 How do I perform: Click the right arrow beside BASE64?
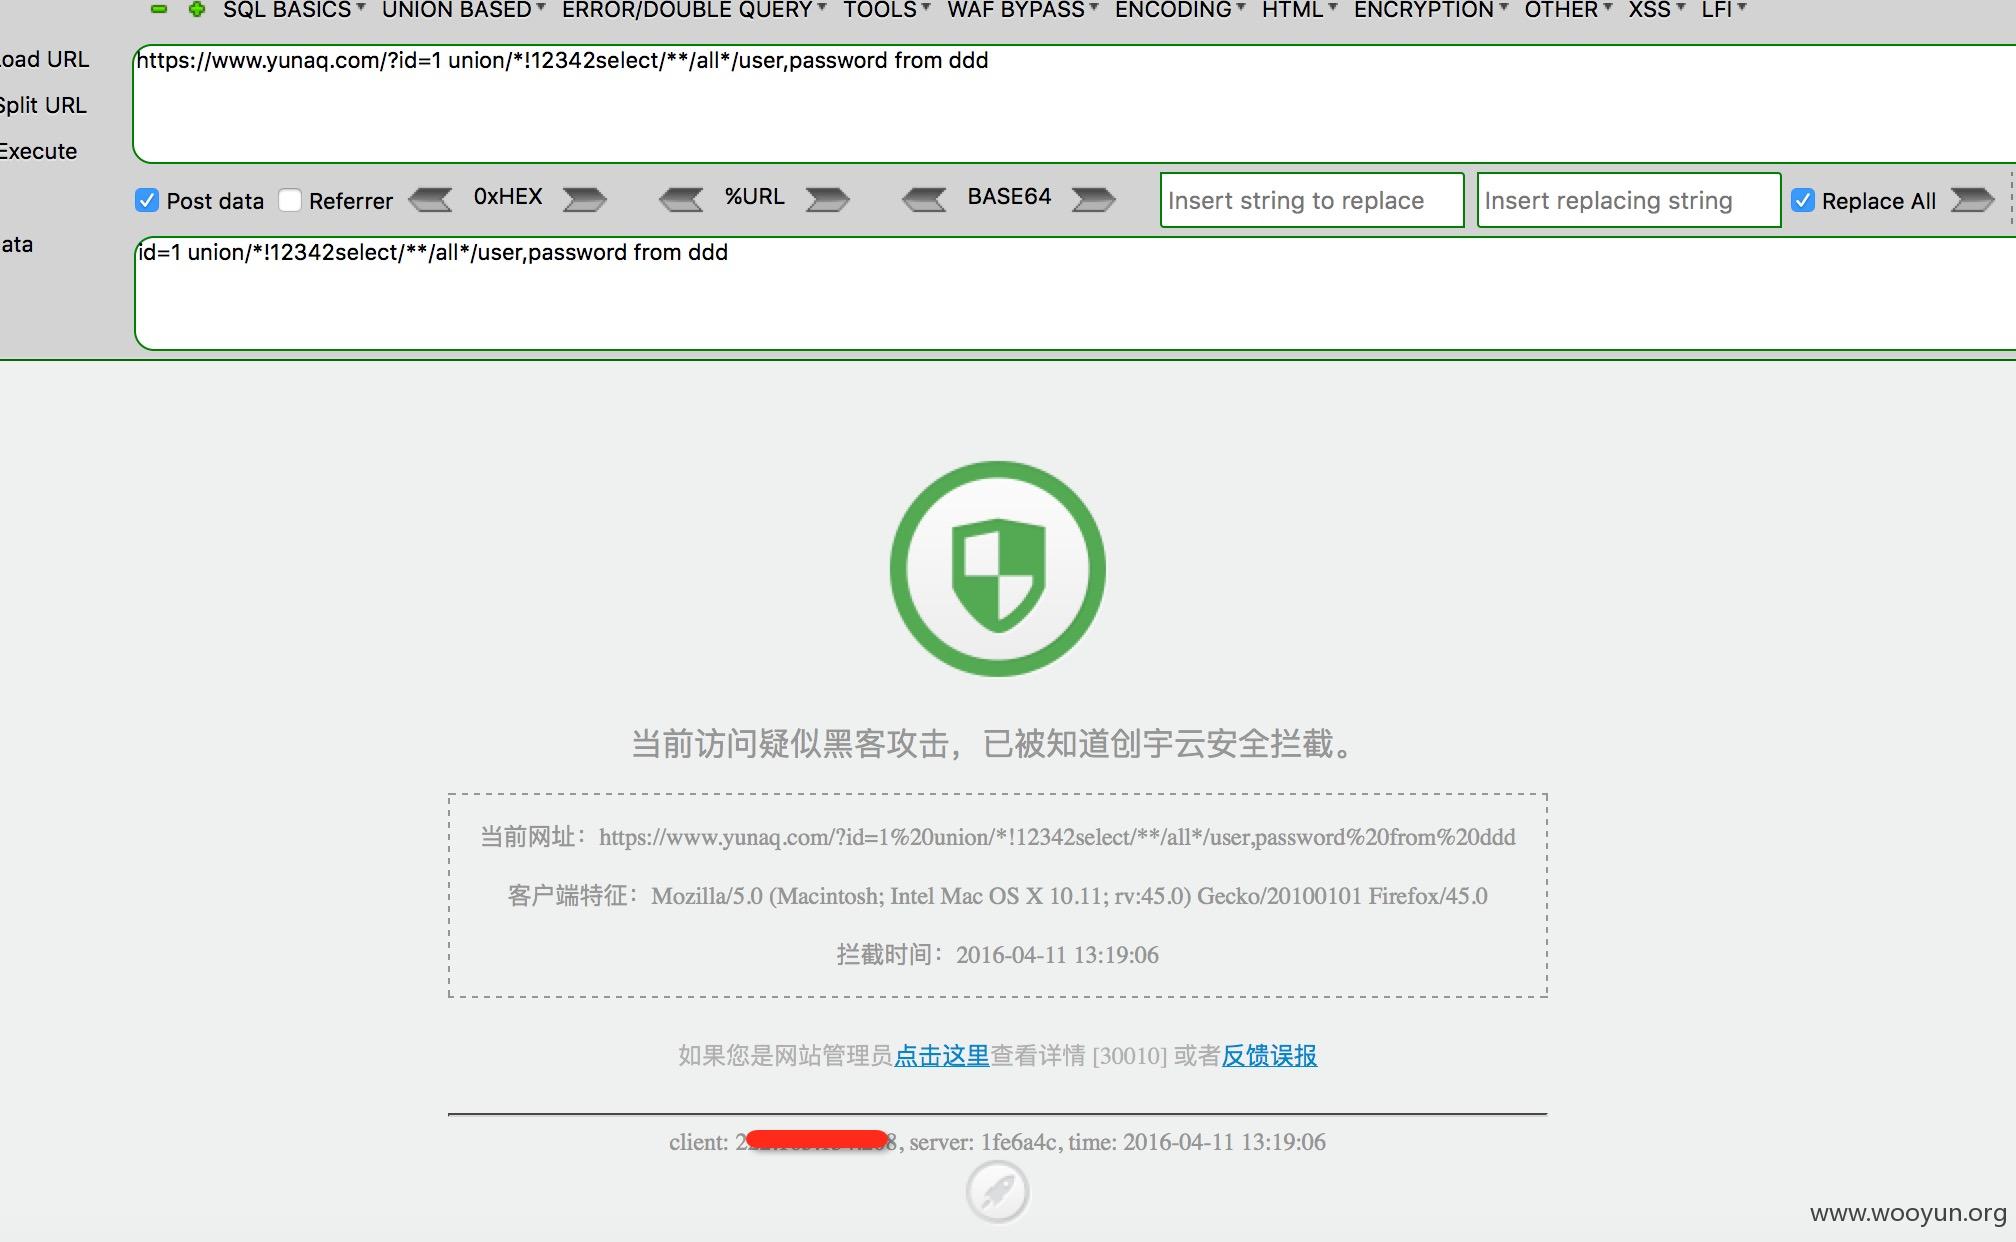click(1093, 200)
